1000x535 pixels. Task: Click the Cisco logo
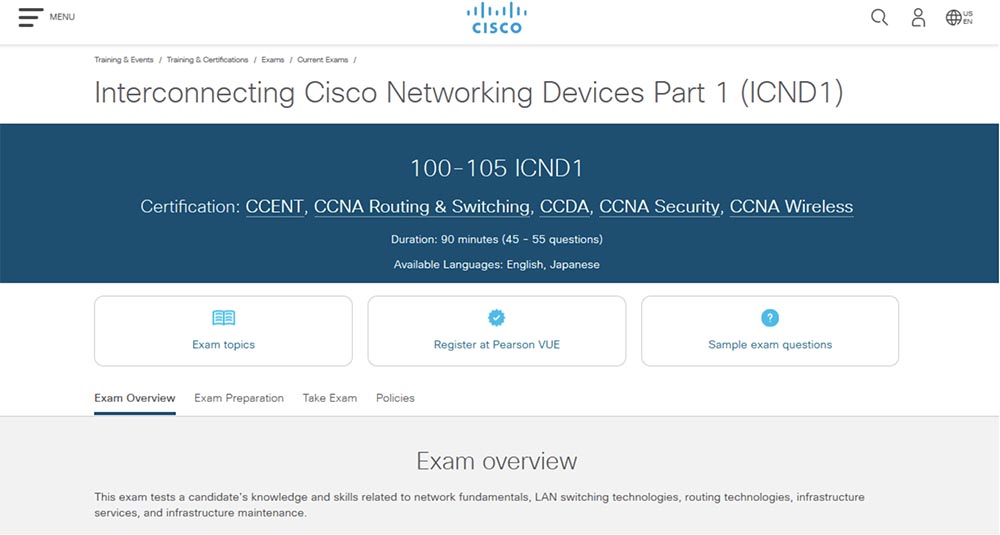[497, 18]
